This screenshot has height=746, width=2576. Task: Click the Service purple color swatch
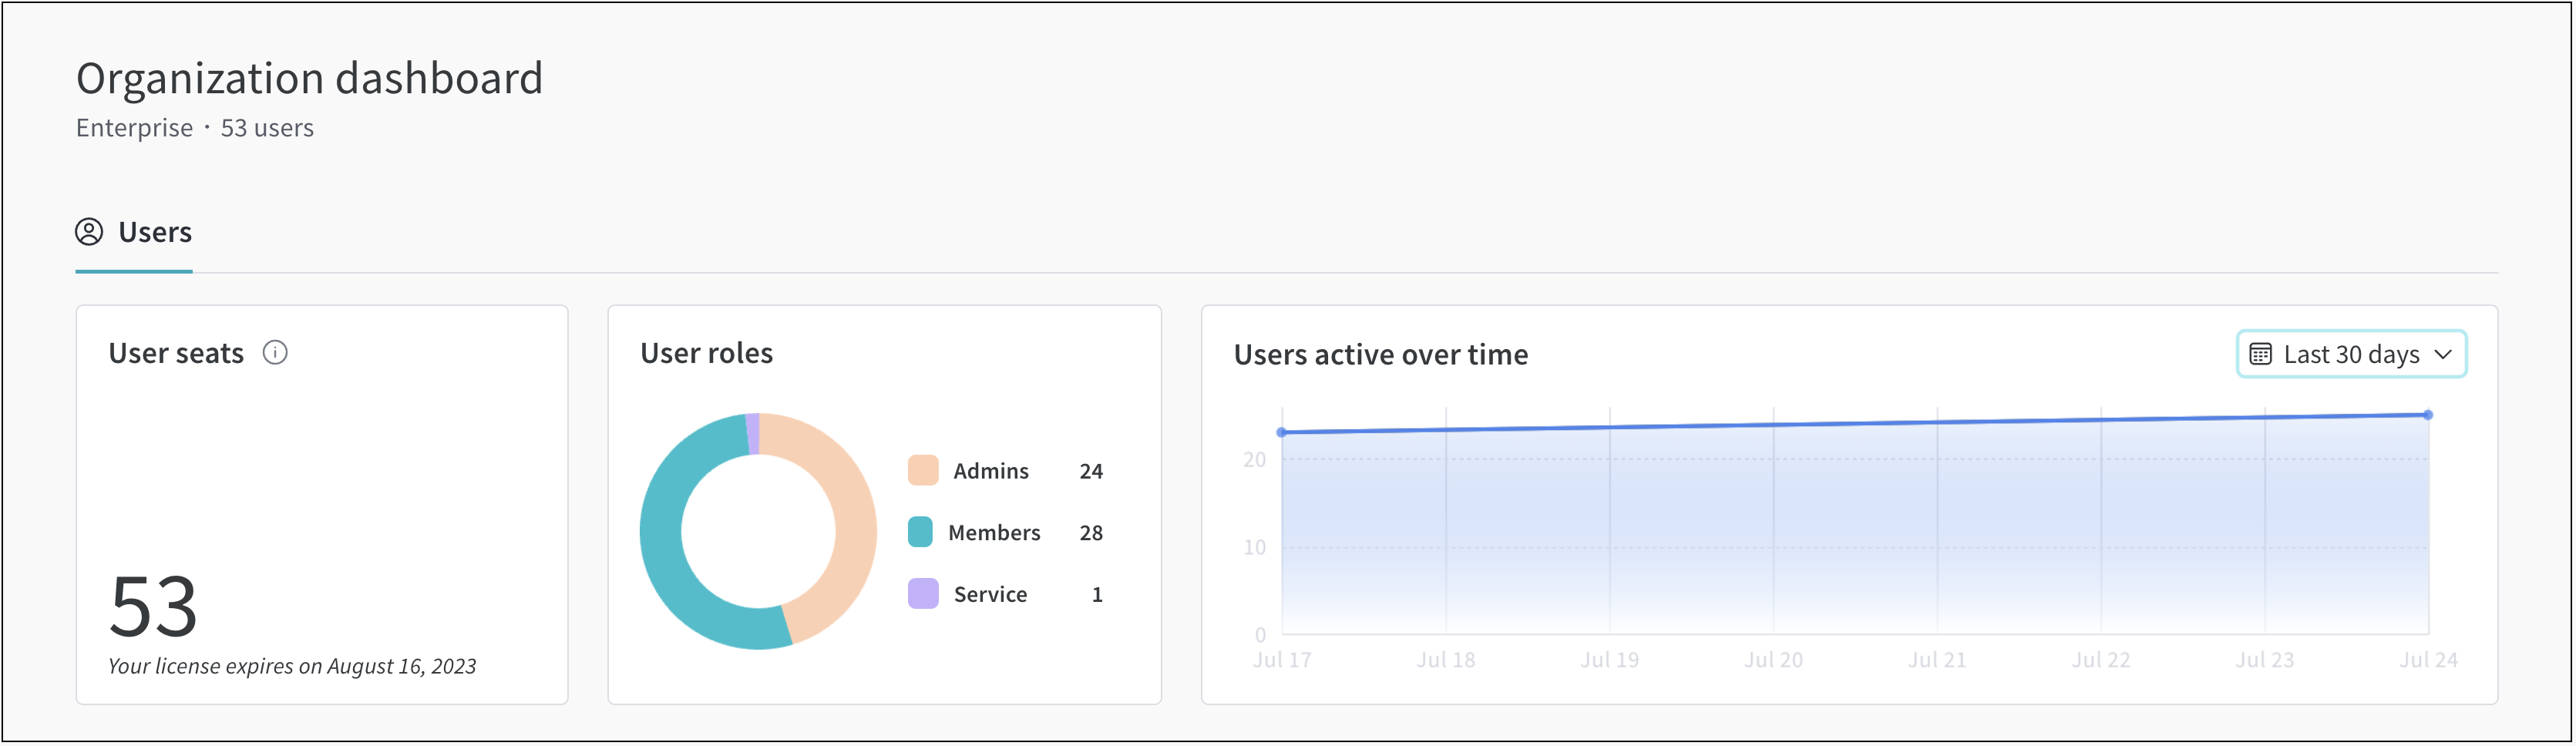pyautogui.click(x=922, y=594)
